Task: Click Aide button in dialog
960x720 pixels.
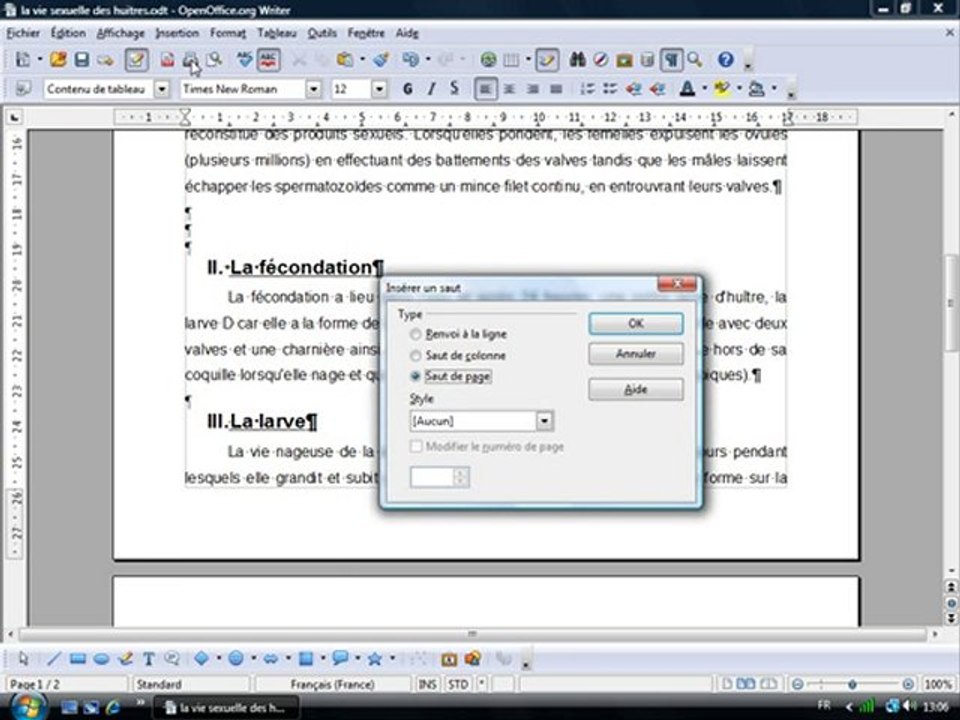Action: [x=636, y=389]
